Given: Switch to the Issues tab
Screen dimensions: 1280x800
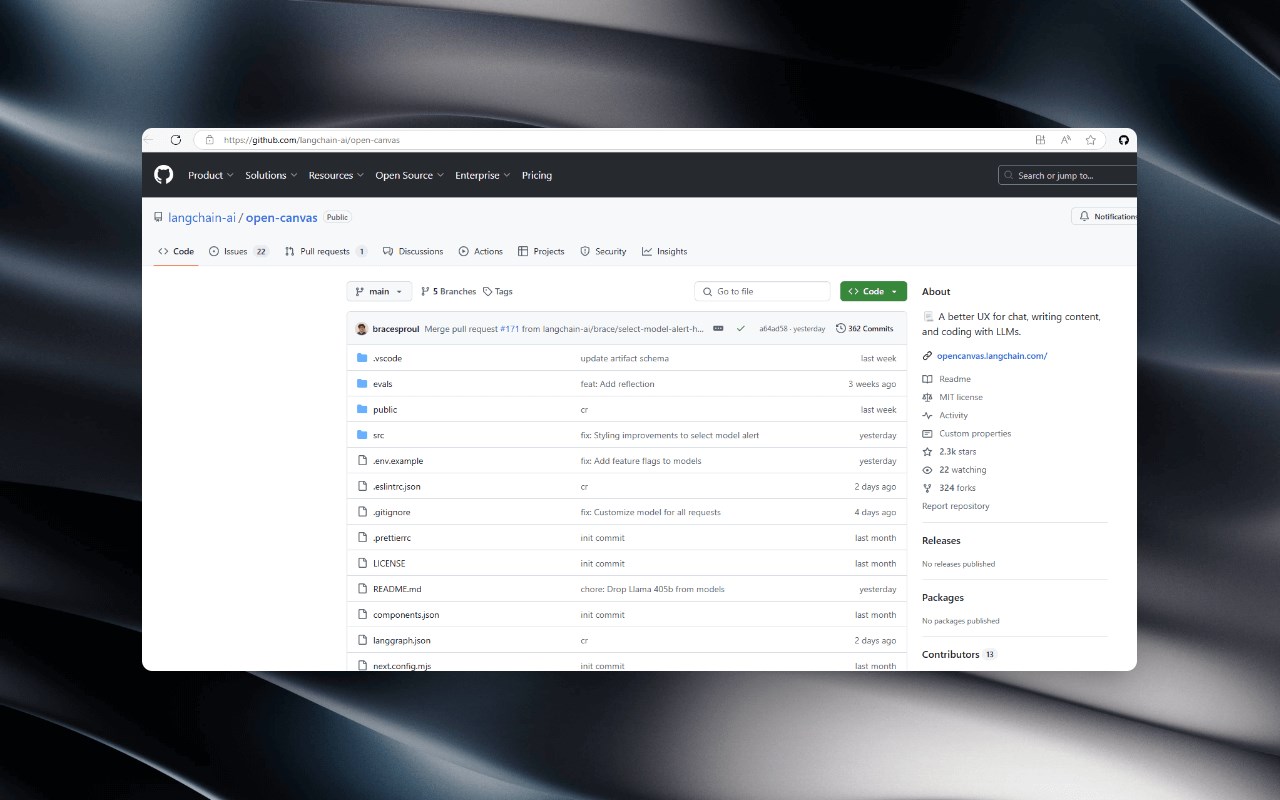Looking at the screenshot, I should [238, 251].
